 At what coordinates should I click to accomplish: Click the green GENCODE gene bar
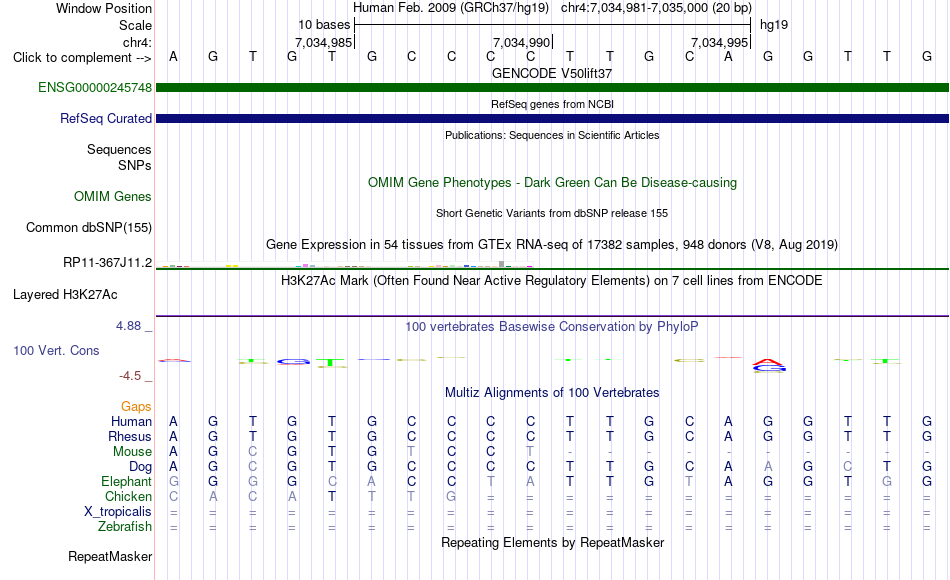coord(553,88)
